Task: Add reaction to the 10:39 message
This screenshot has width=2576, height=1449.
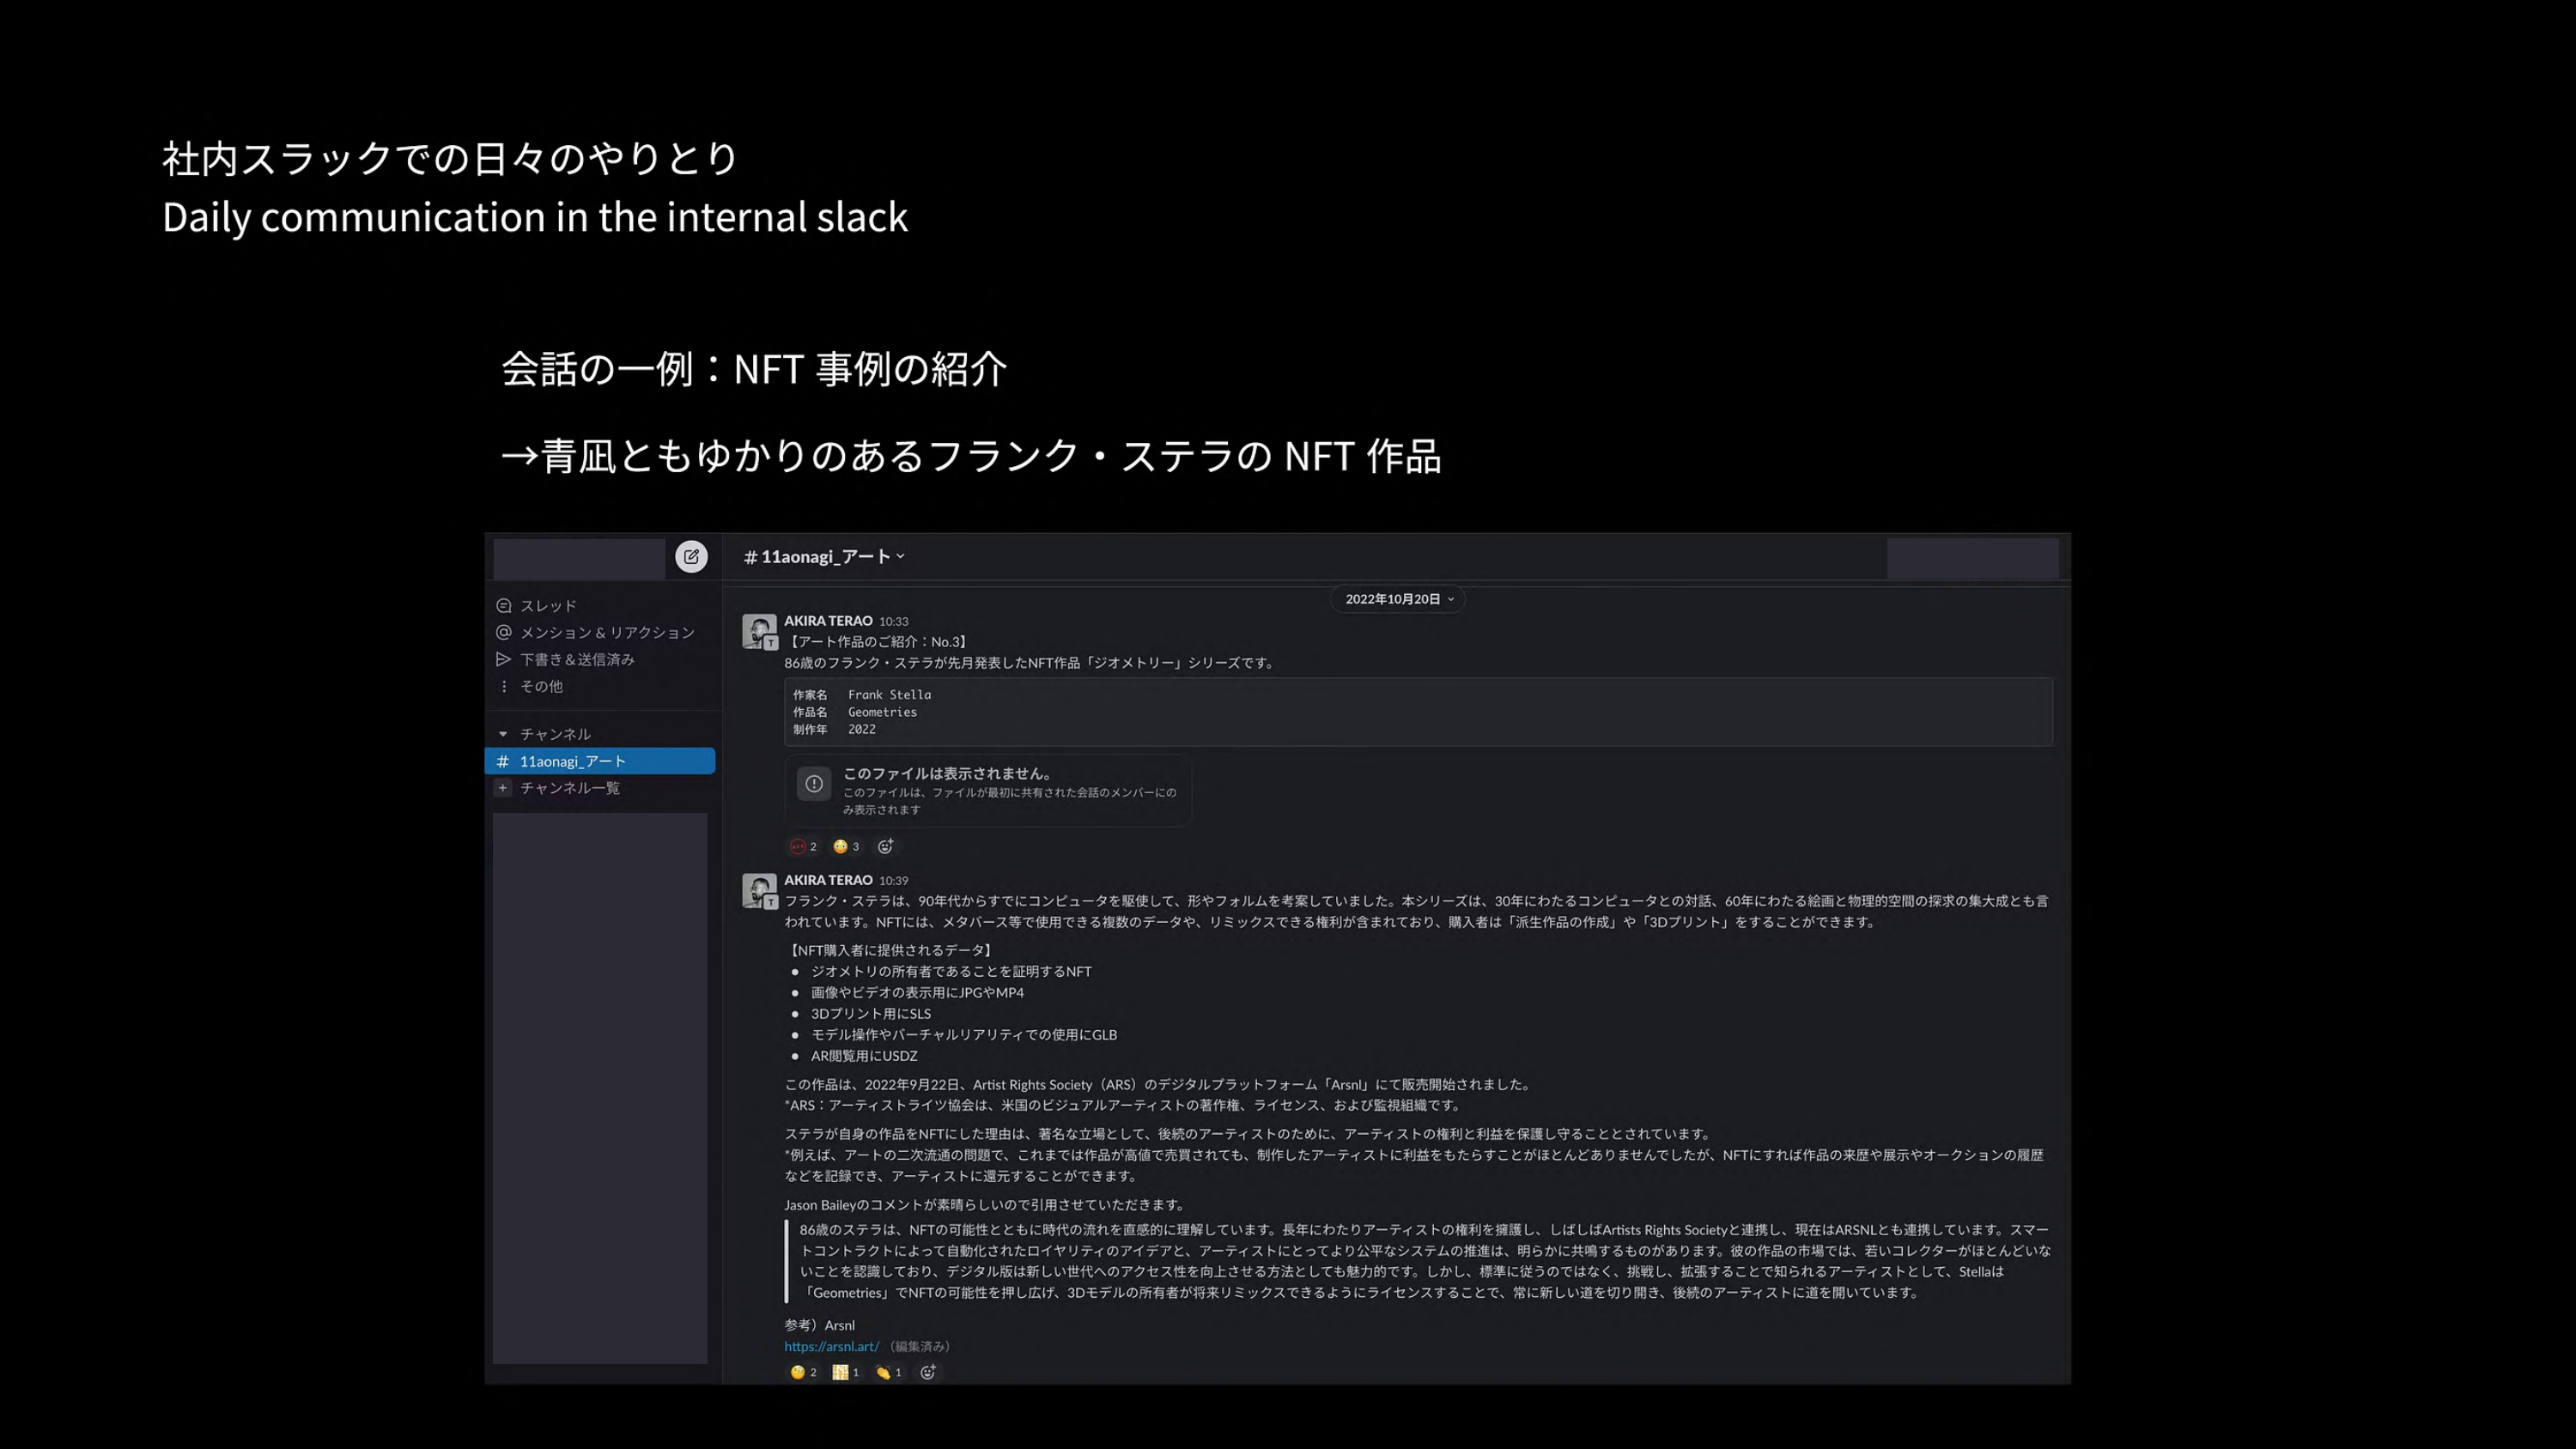Action: pos(928,1372)
